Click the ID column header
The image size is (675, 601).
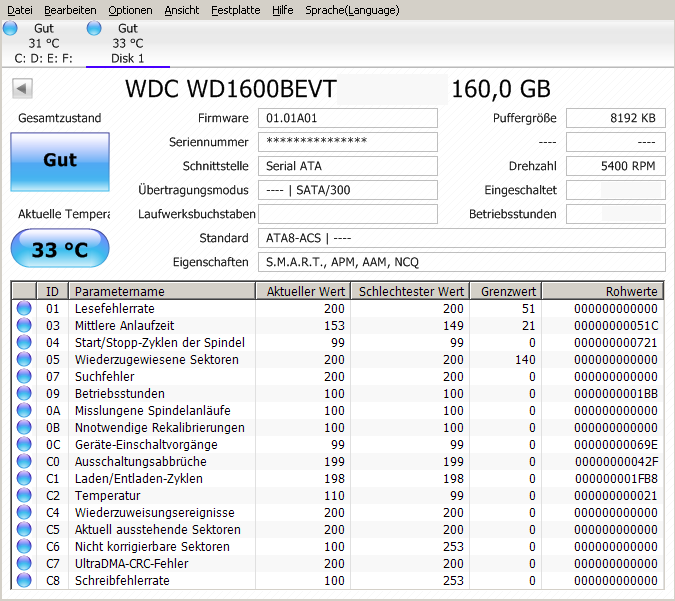[53, 291]
